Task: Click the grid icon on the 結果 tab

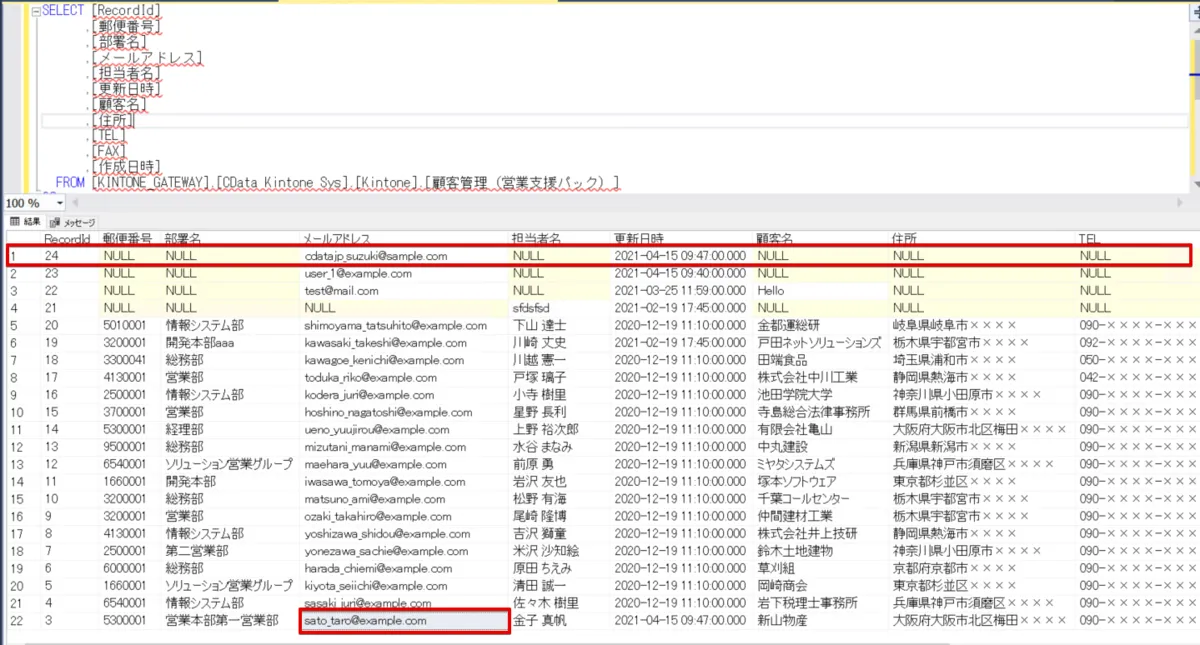Action: [15, 222]
